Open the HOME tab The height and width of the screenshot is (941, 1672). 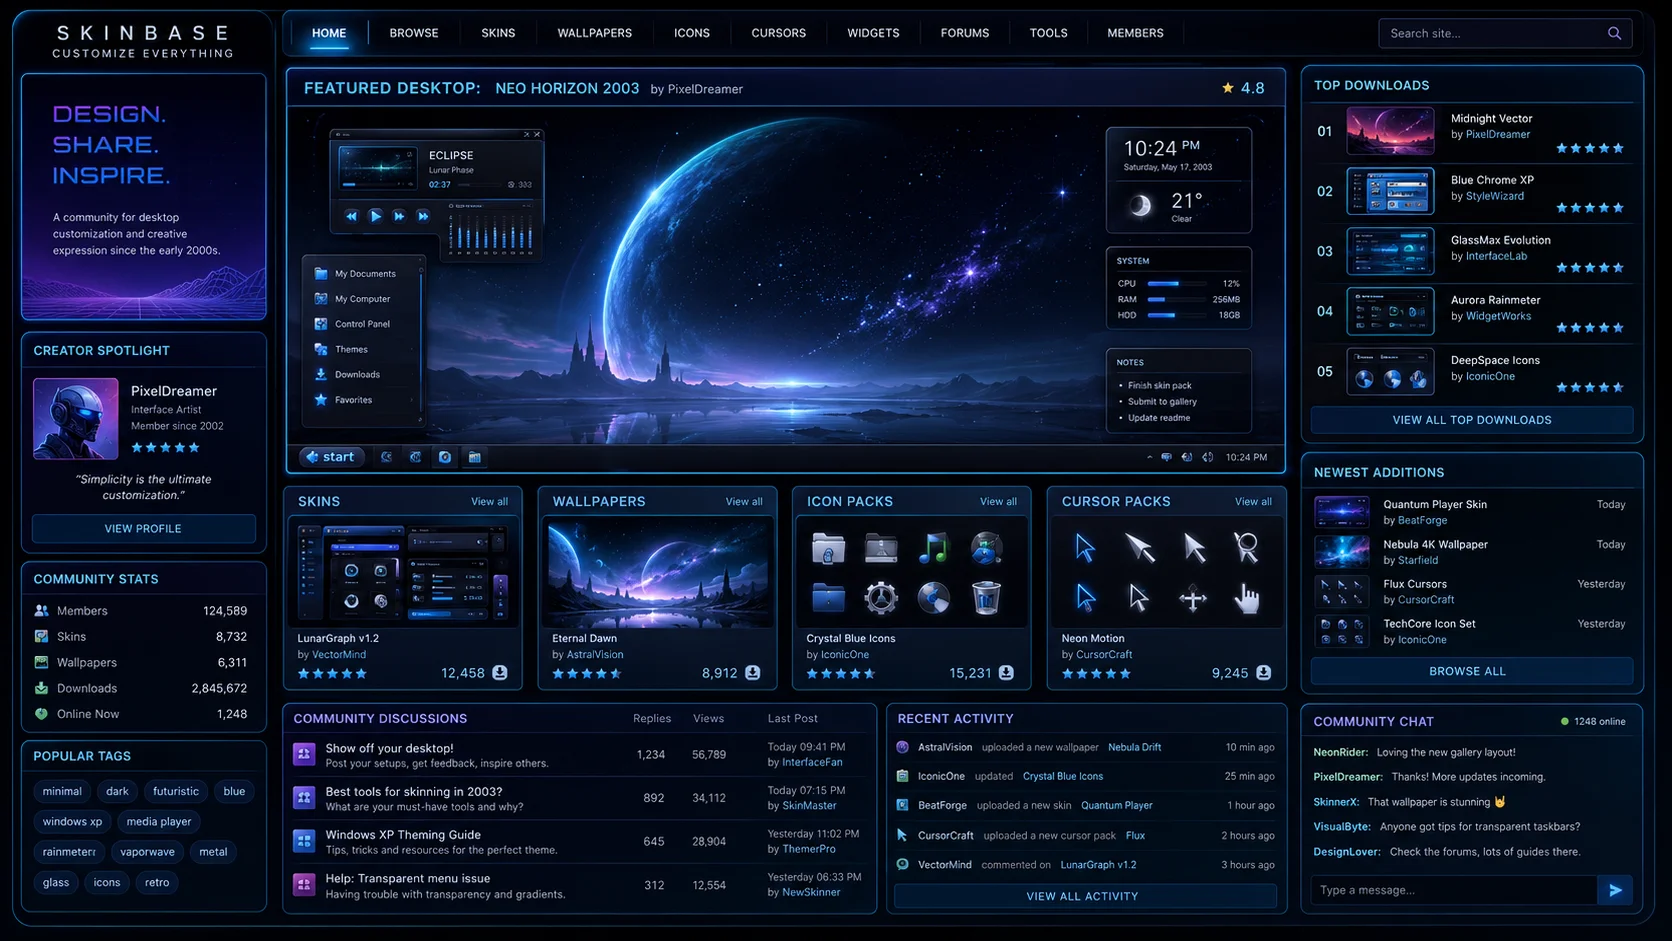329,33
